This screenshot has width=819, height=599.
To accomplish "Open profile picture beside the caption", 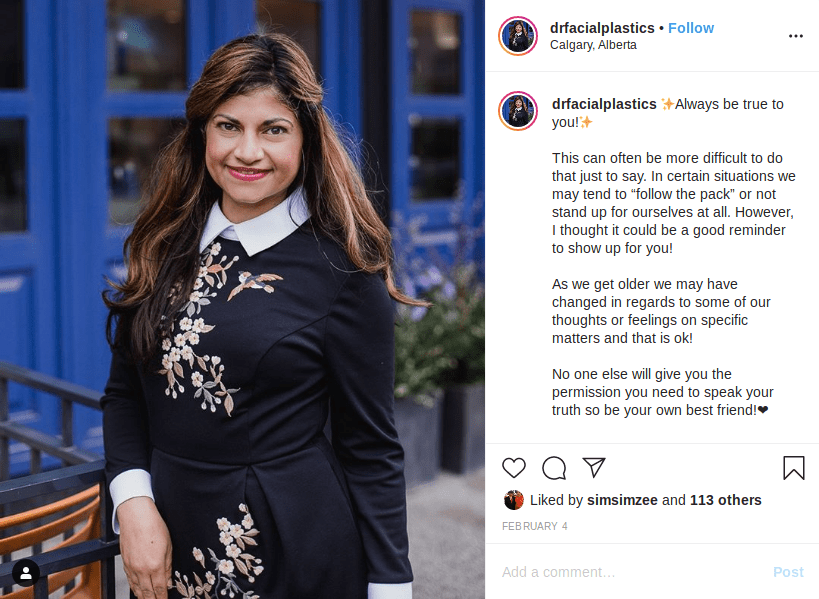I will (x=518, y=111).
